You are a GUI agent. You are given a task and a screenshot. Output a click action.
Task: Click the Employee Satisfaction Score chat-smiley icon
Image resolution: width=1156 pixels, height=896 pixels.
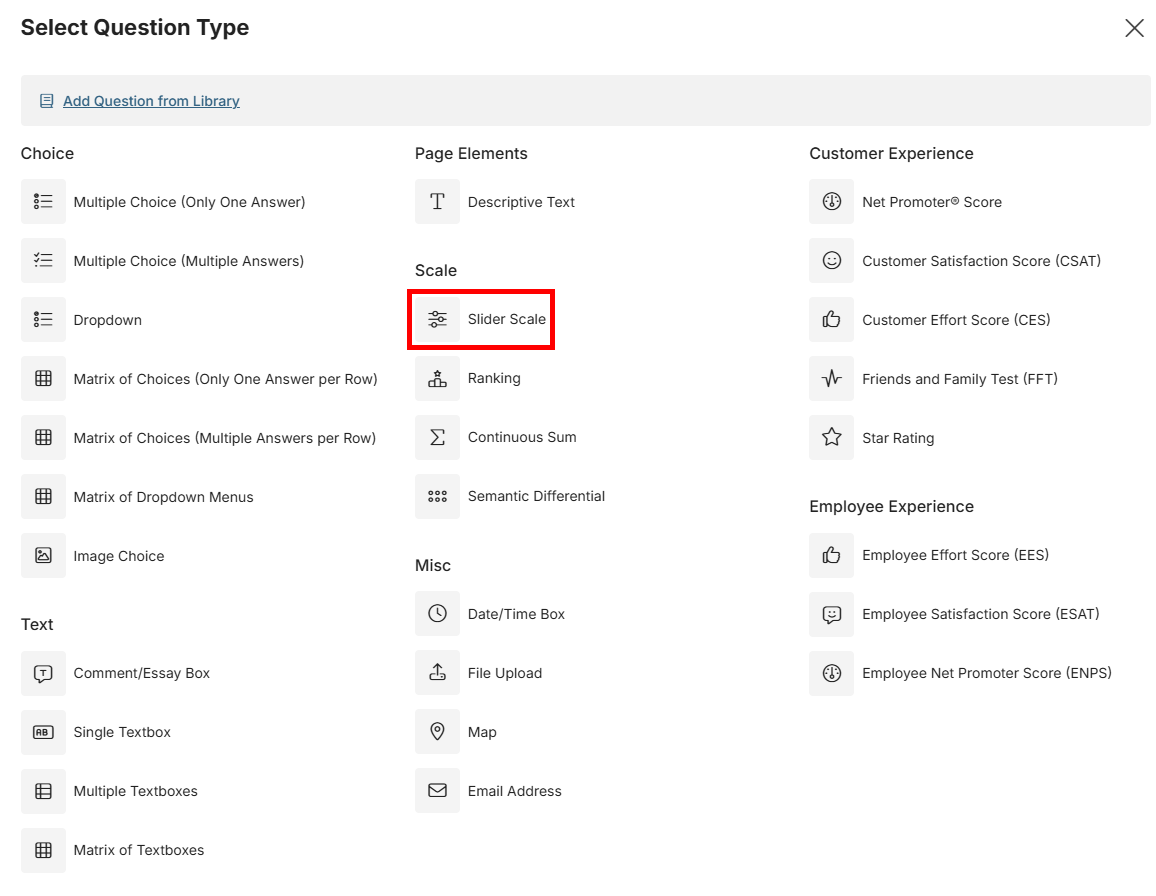pos(832,614)
